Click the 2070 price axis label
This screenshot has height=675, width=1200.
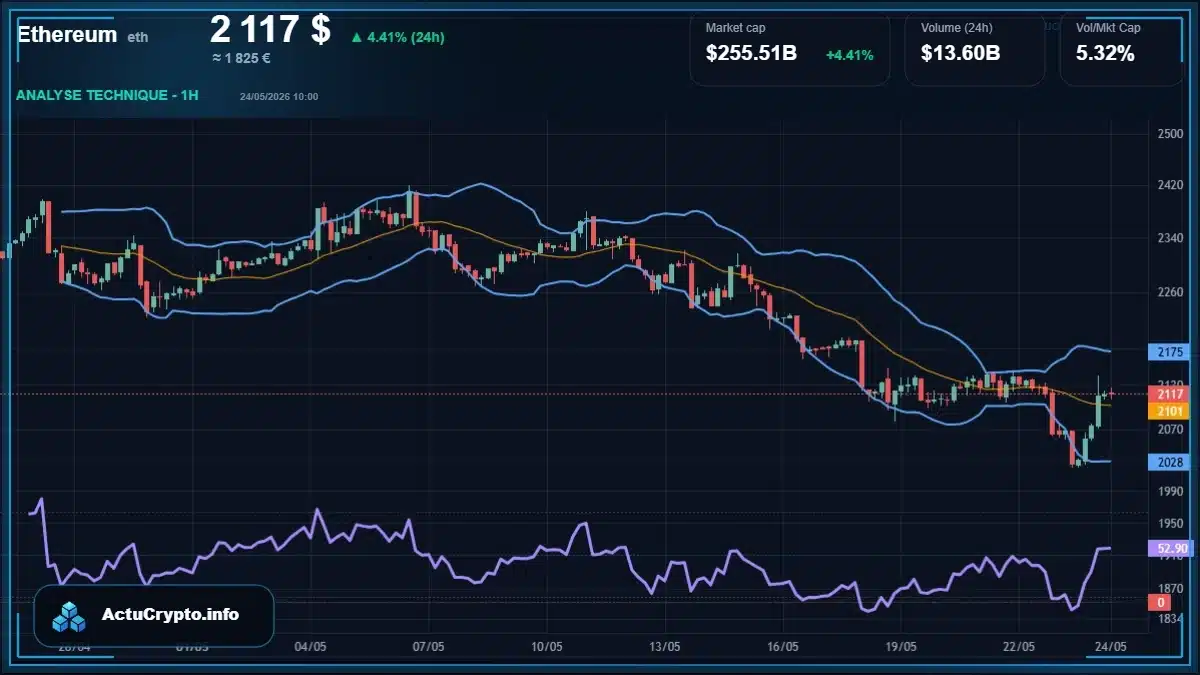[1170, 430]
